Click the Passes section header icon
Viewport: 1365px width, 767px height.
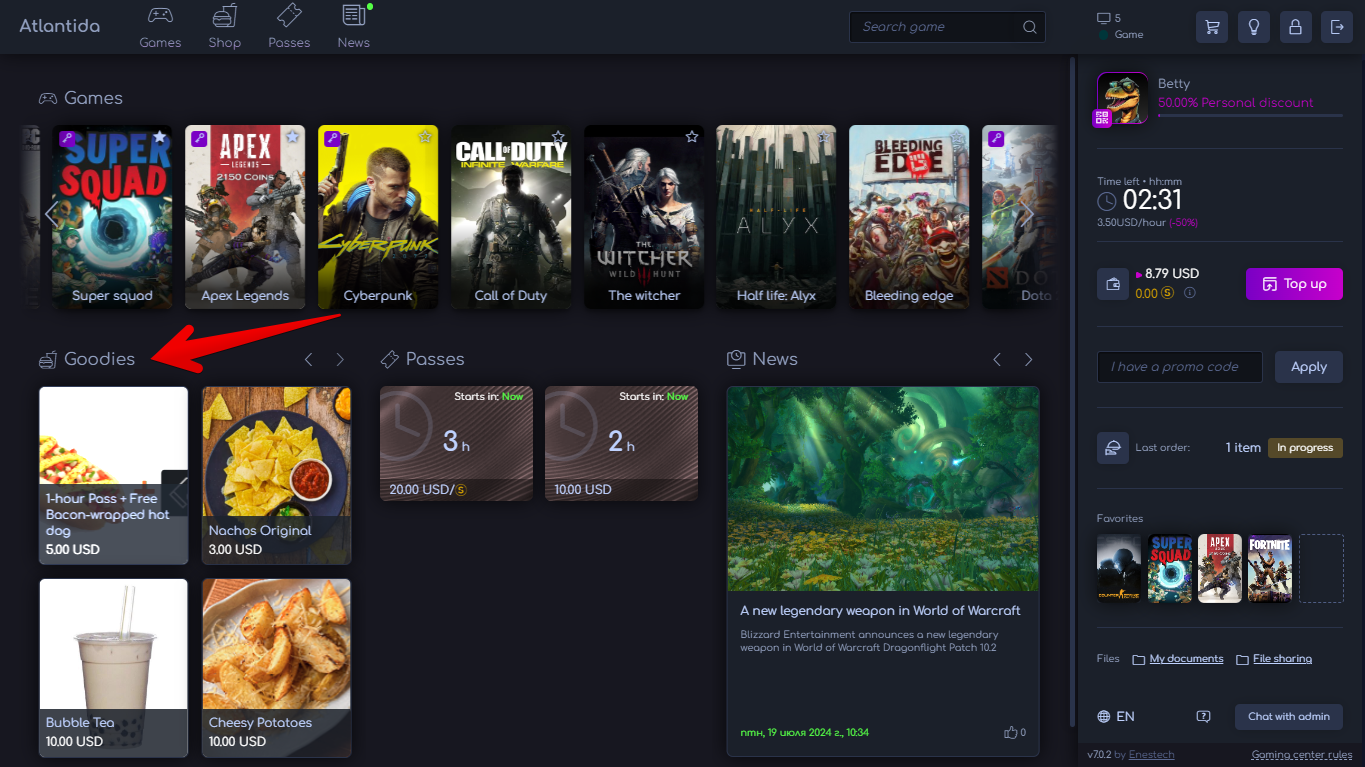390,359
